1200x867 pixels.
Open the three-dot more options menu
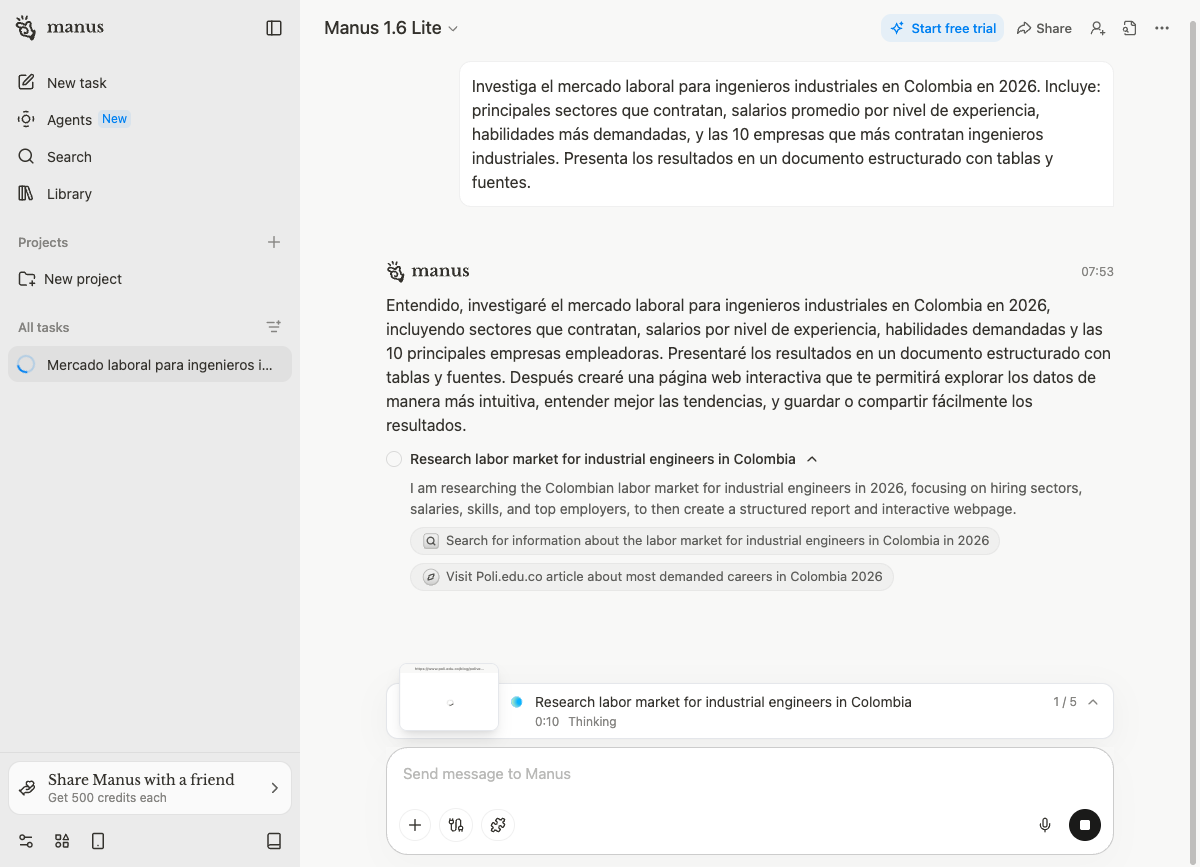pyautogui.click(x=1162, y=28)
